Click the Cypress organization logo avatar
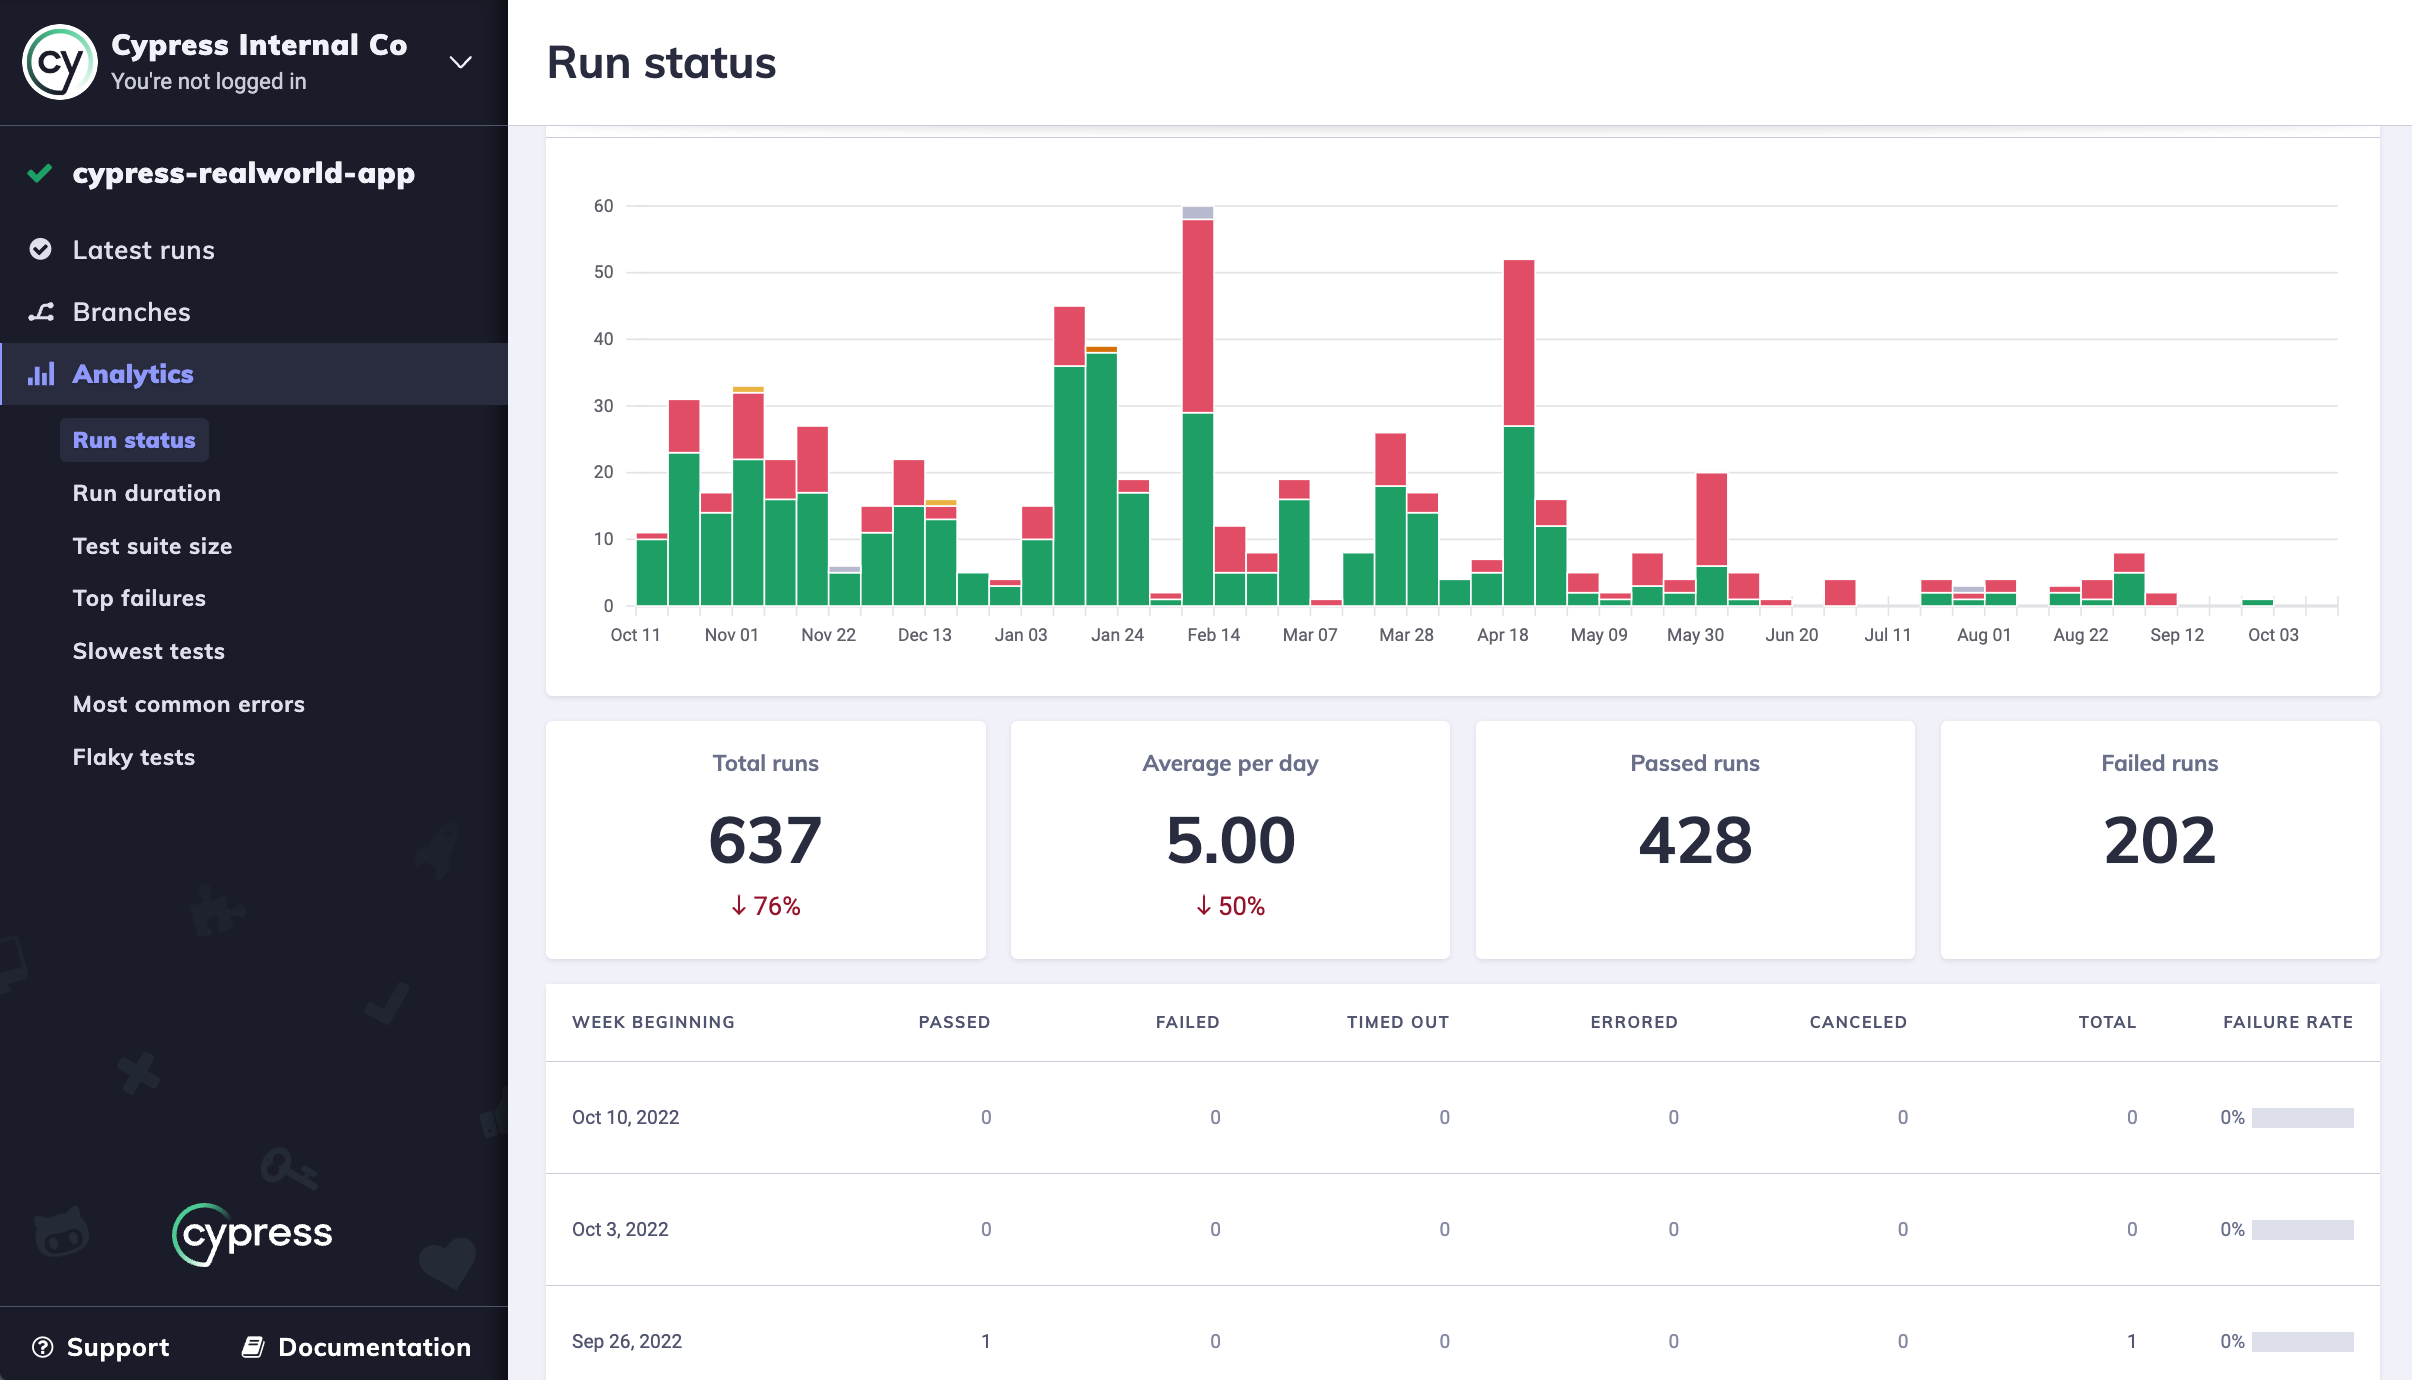 click(x=60, y=62)
